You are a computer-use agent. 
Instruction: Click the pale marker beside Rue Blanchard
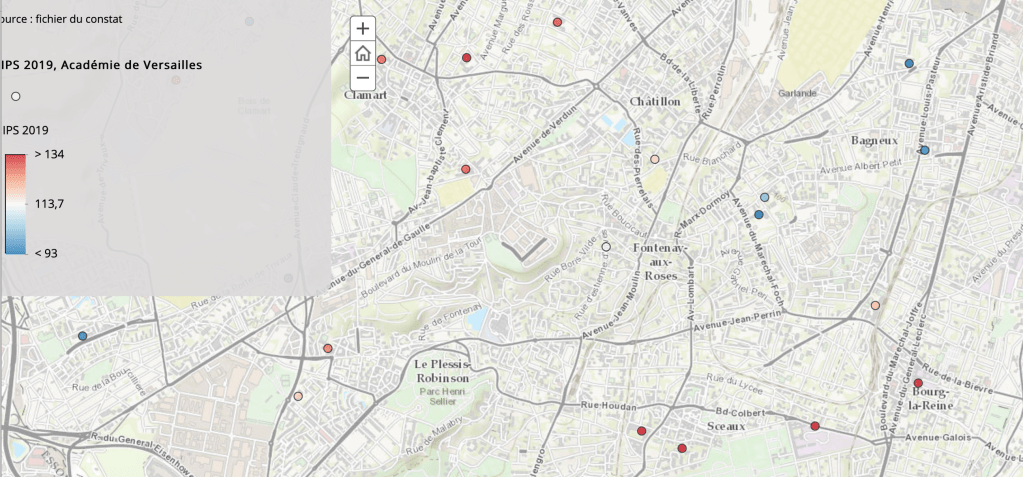click(x=655, y=159)
